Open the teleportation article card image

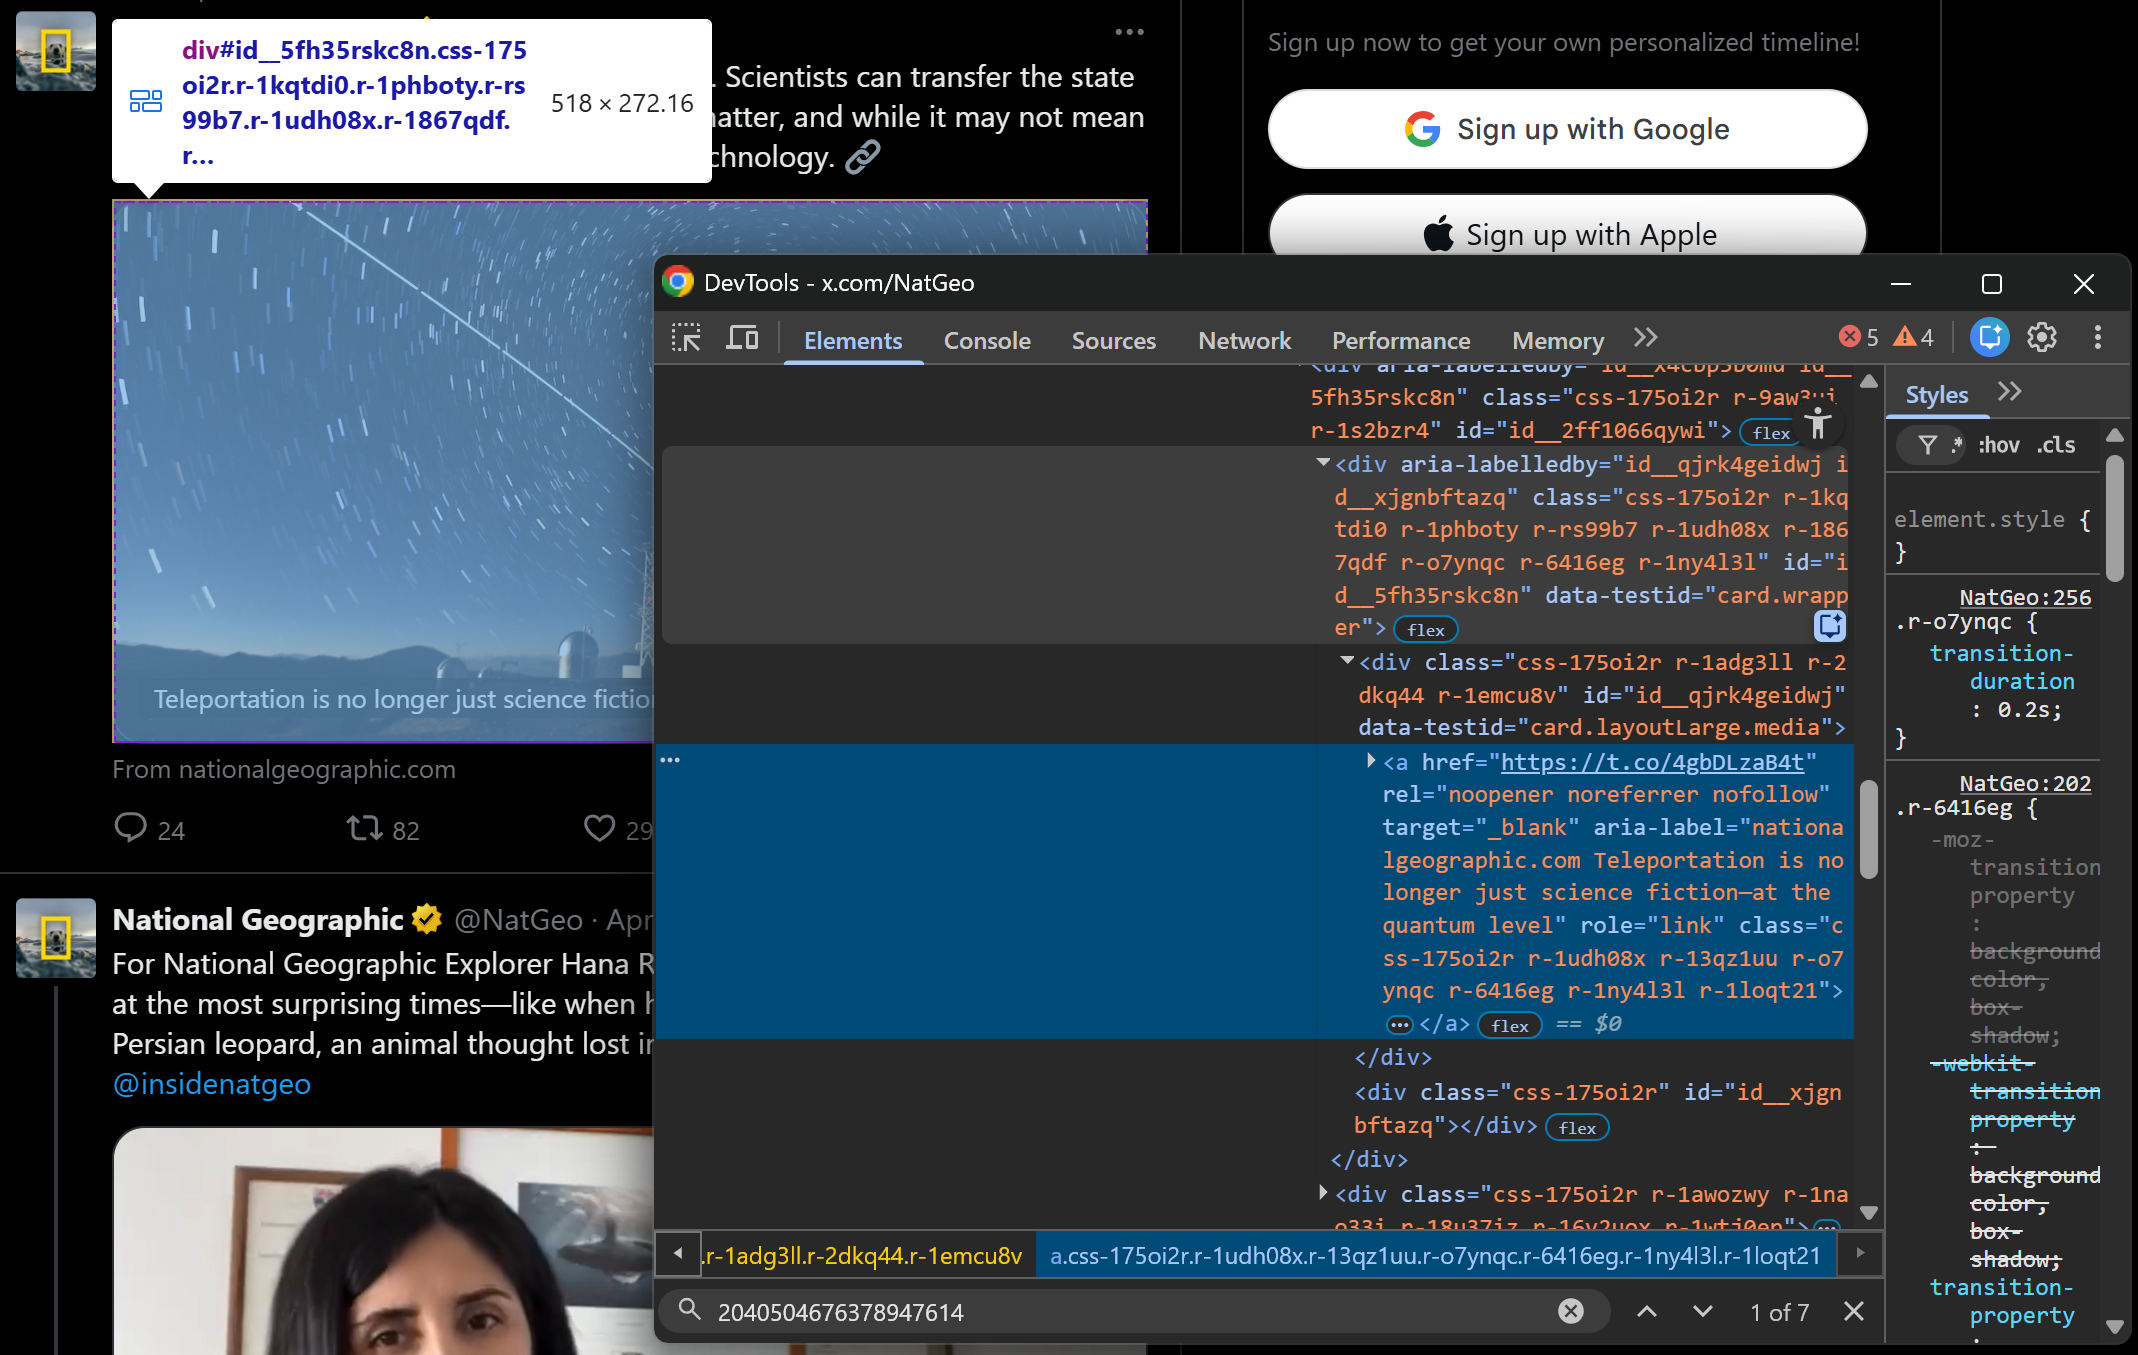point(384,472)
